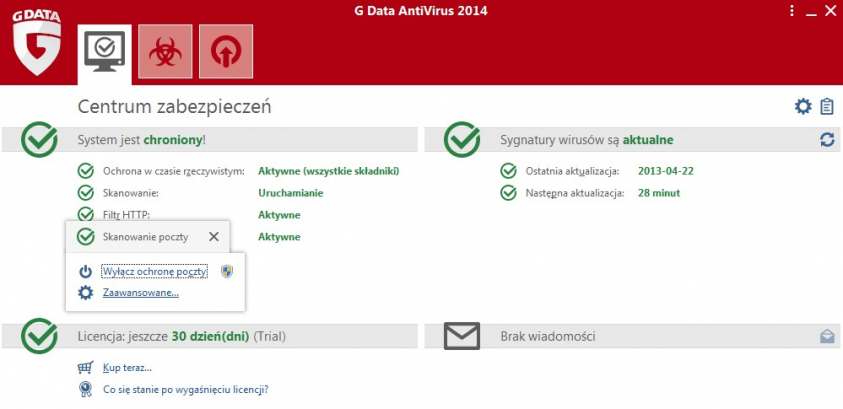843x409 pixels.
Task: Click the Kup teraz... link
Action: coord(127,368)
